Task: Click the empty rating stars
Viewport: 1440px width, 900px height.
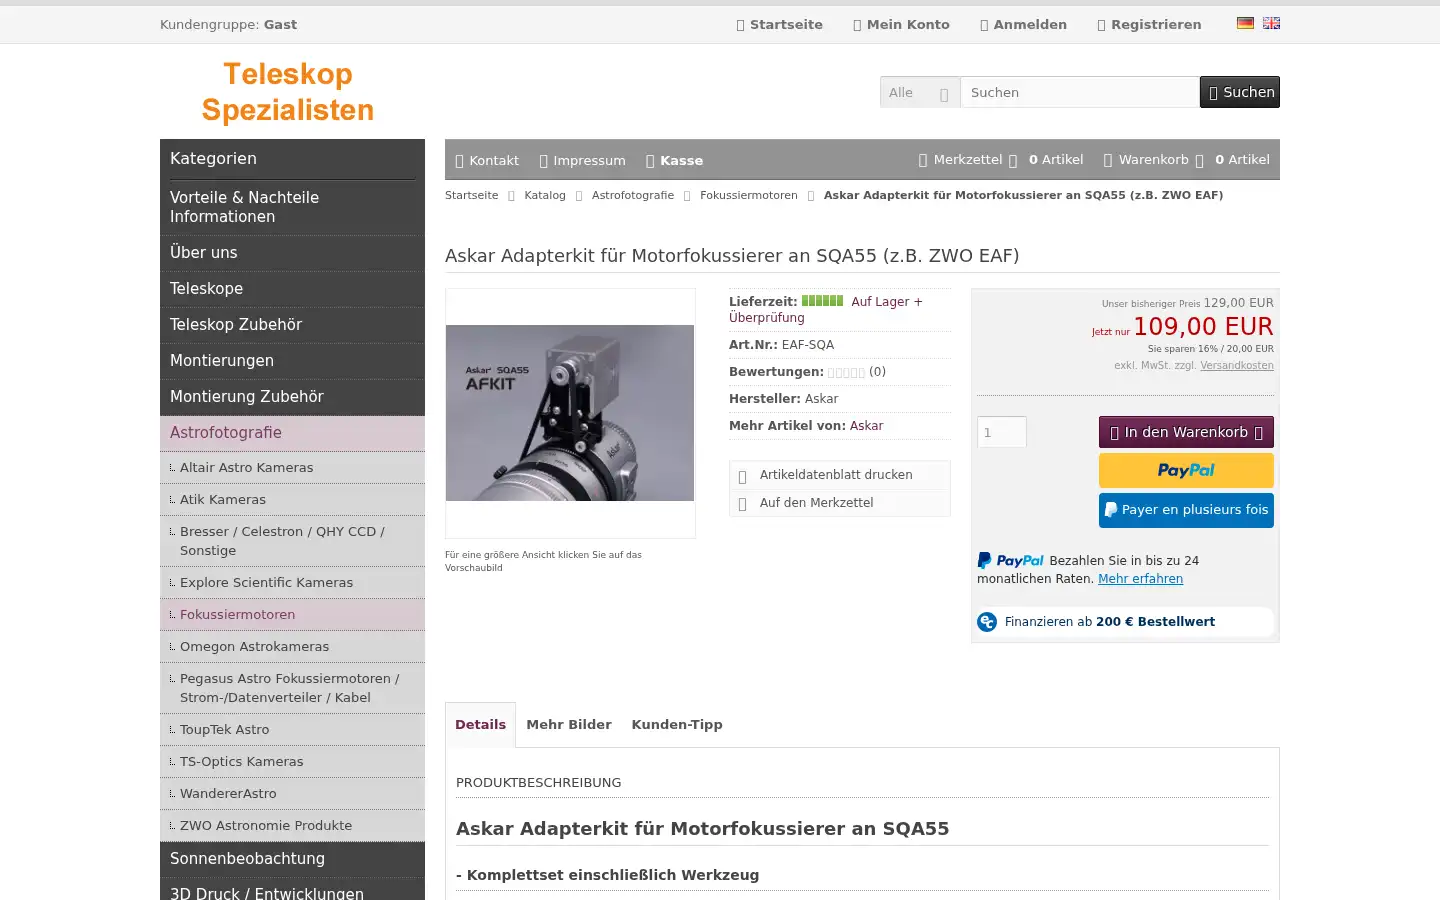Action: [846, 372]
